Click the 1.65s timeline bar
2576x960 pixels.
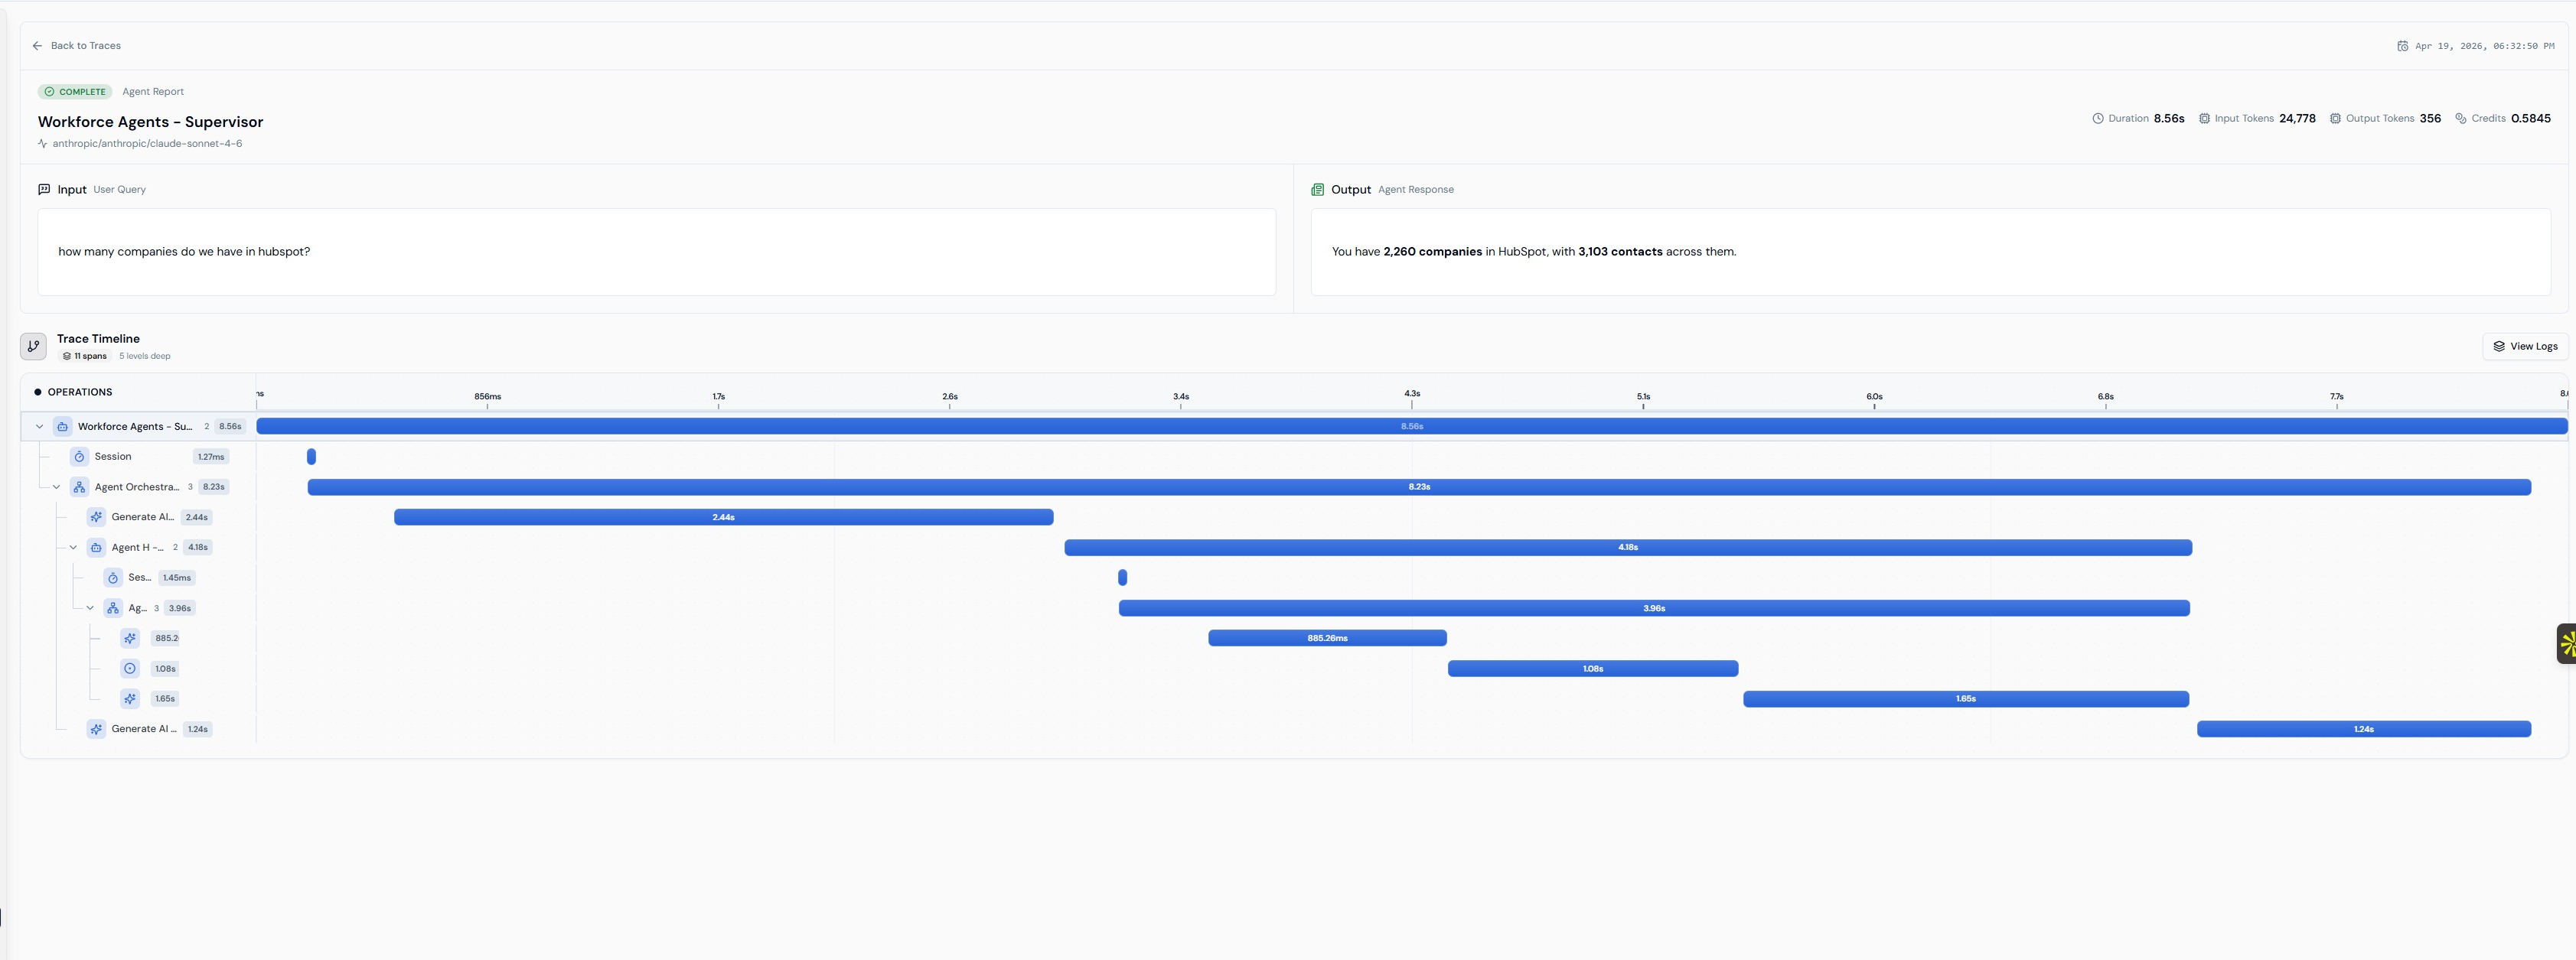click(x=1965, y=699)
